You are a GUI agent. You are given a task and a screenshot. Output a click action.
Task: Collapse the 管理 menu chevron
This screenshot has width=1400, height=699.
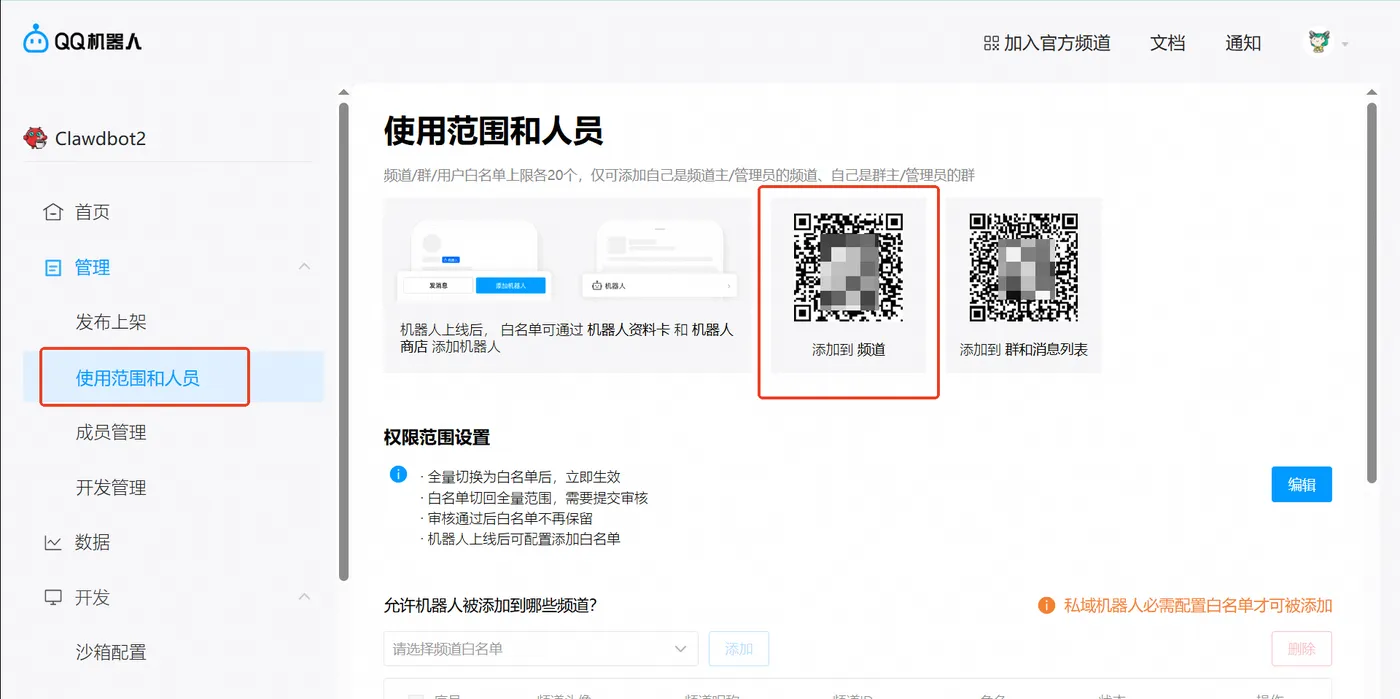(x=305, y=267)
